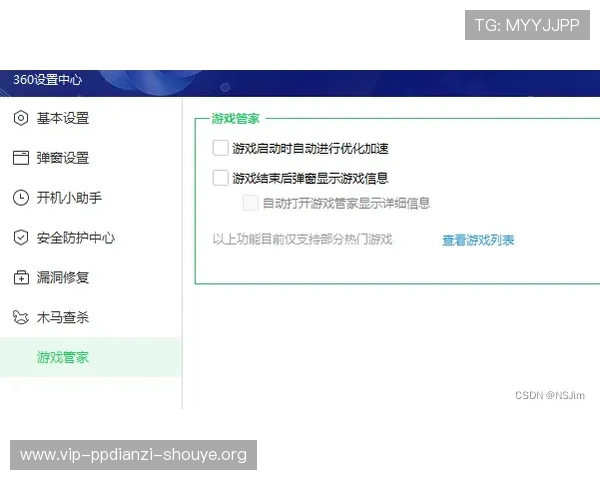Select 游戏管家 in the sidebar
600x480 pixels.
click(x=91, y=357)
